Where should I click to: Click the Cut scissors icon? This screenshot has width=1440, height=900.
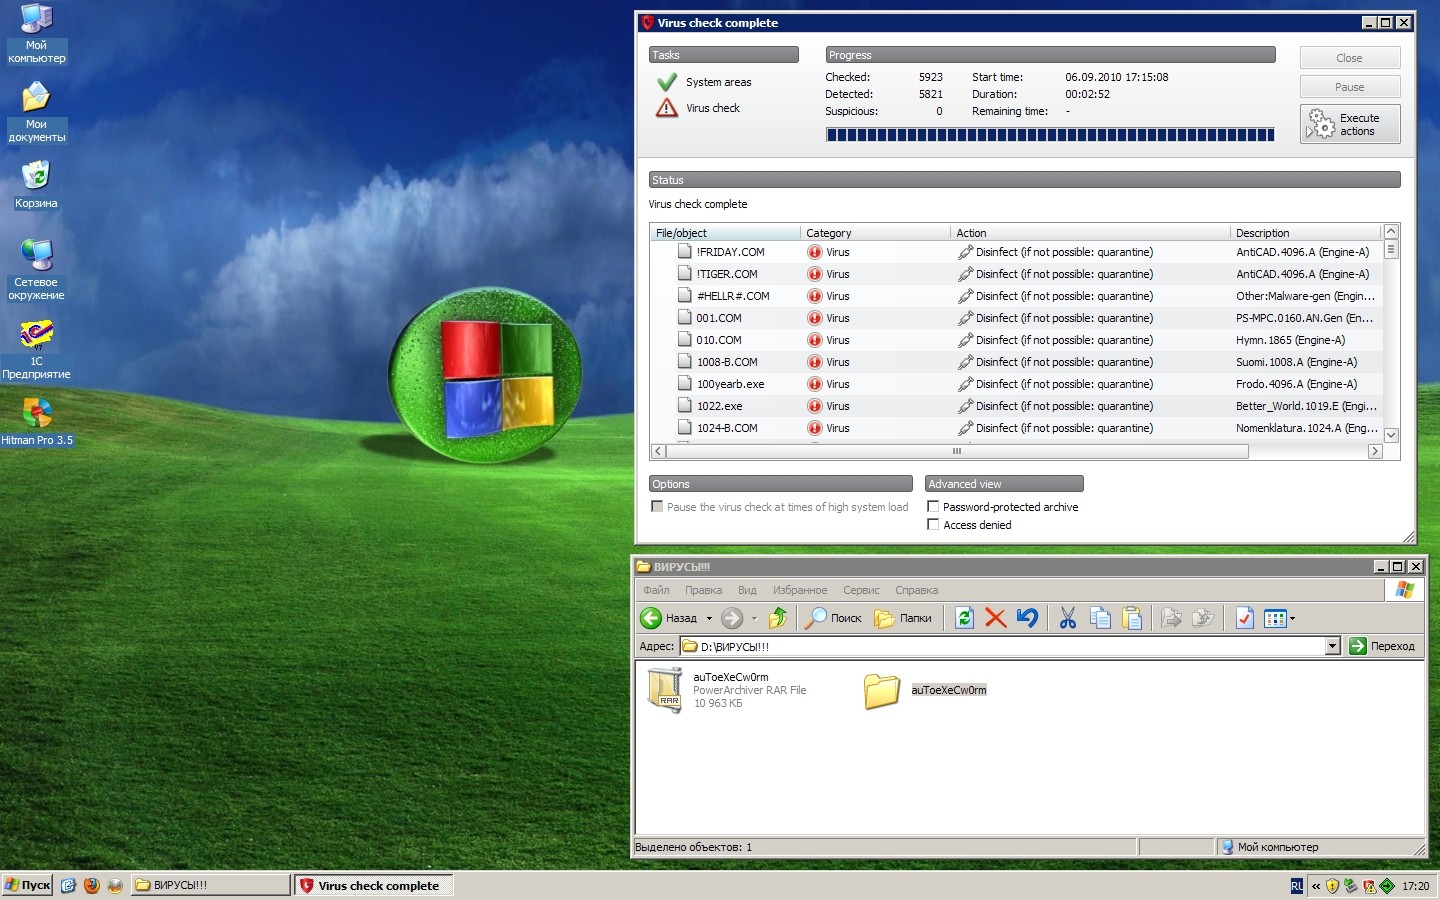[1068, 618]
